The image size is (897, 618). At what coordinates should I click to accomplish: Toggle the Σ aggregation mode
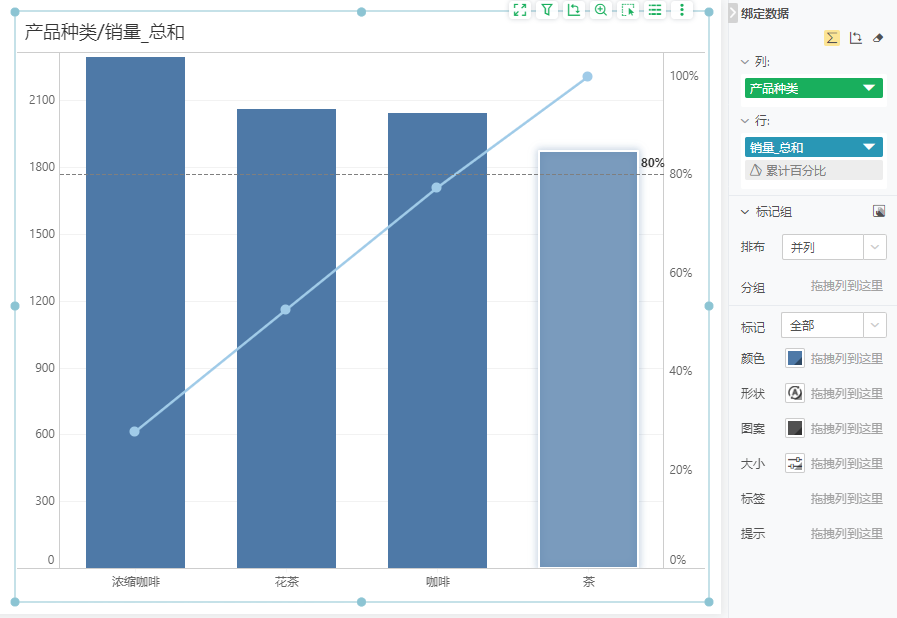point(833,37)
